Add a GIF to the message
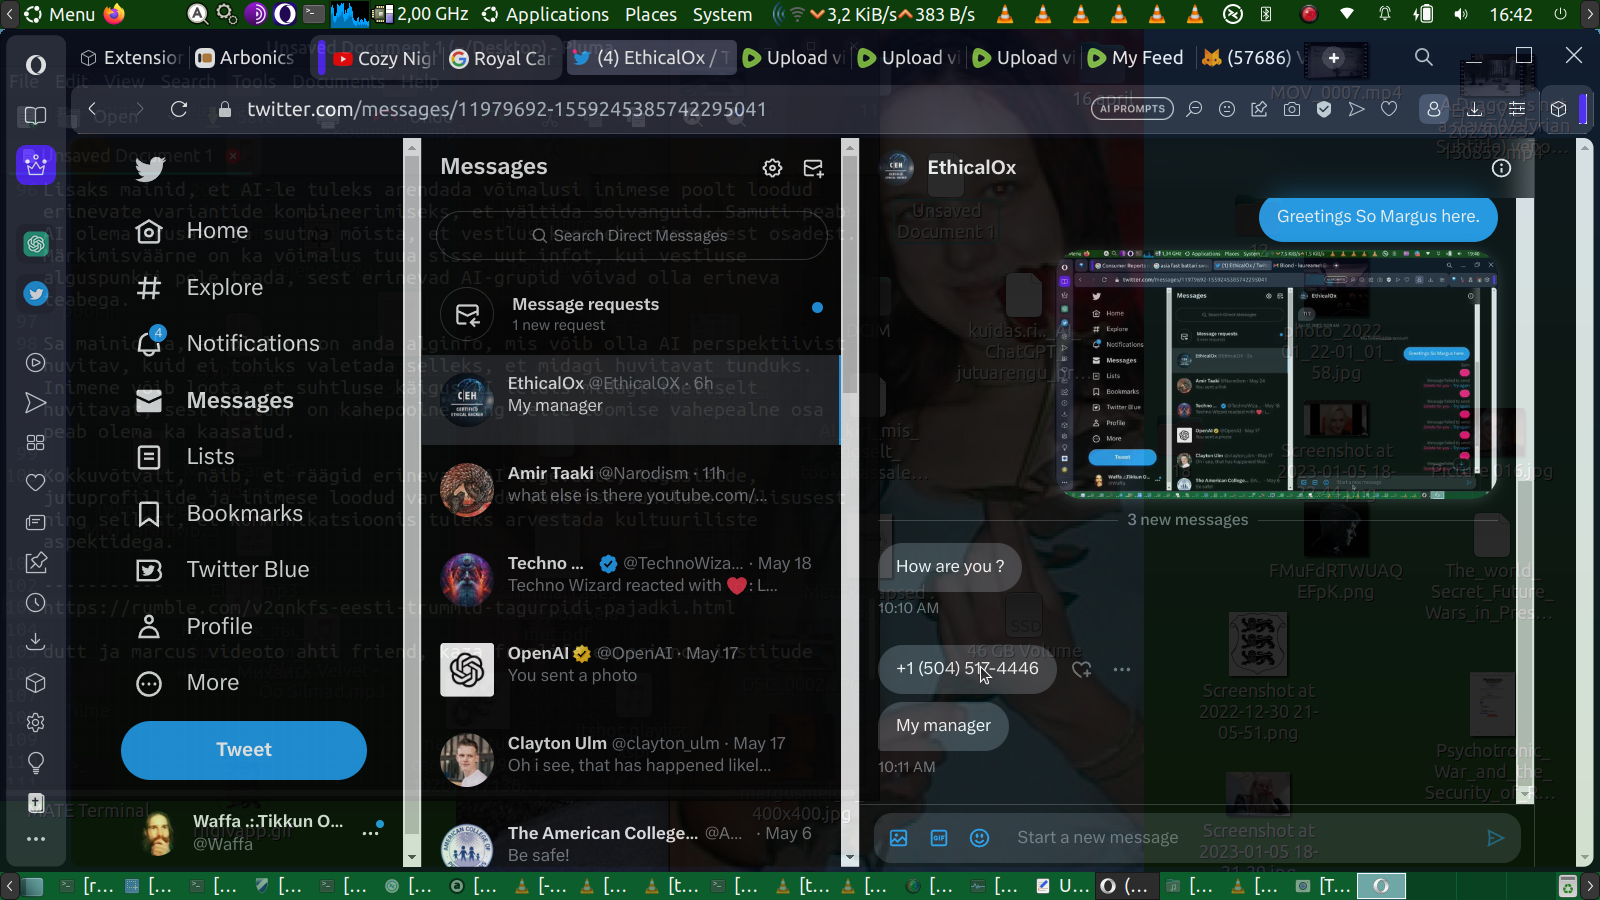1600x900 pixels. 939,838
